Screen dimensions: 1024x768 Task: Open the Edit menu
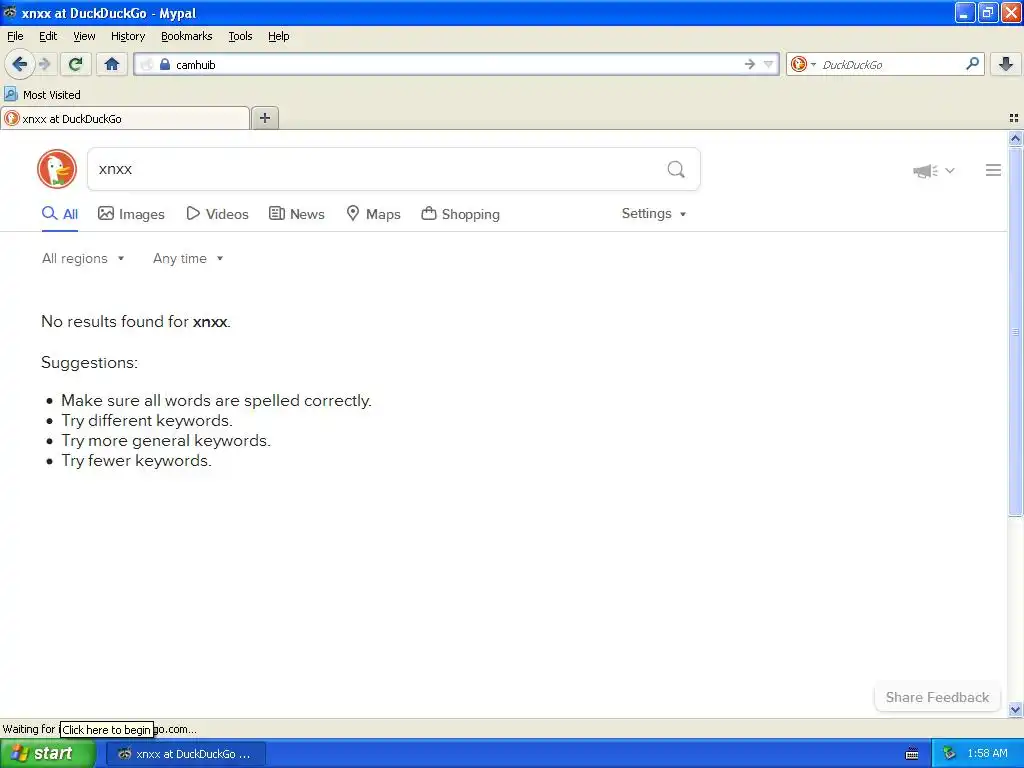click(48, 36)
